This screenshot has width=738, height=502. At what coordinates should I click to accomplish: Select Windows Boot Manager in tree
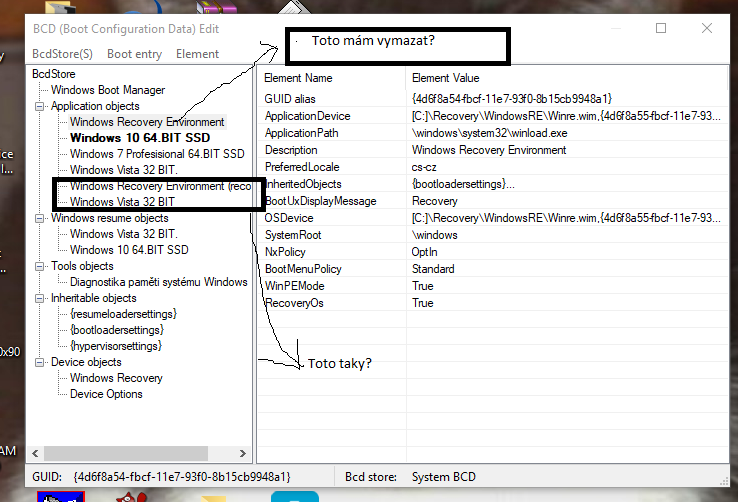[x=108, y=90]
